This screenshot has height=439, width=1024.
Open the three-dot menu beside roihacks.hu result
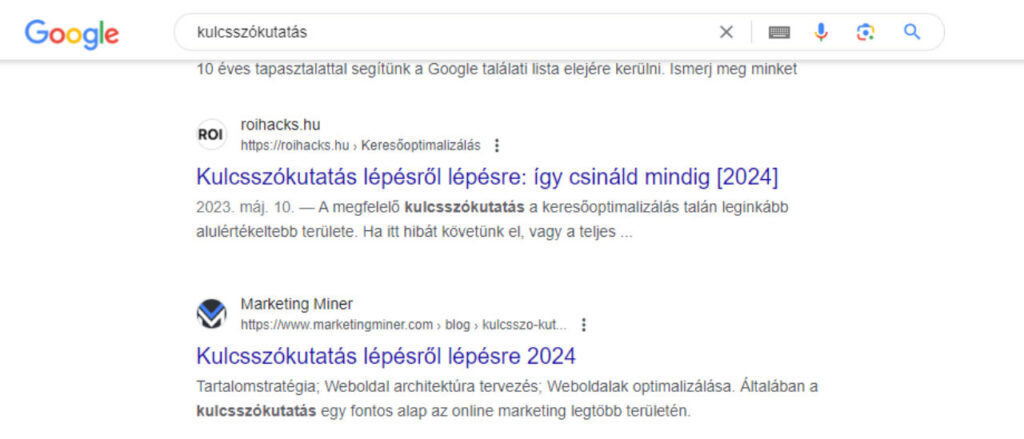[497, 146]
